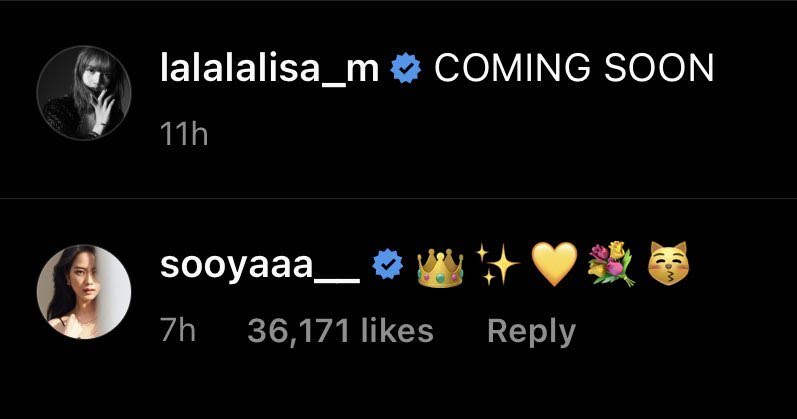This screenshot has height=419, width=797.
Task: Open sooyaaa__'s profile picture
Action: [x=84, y=291]
